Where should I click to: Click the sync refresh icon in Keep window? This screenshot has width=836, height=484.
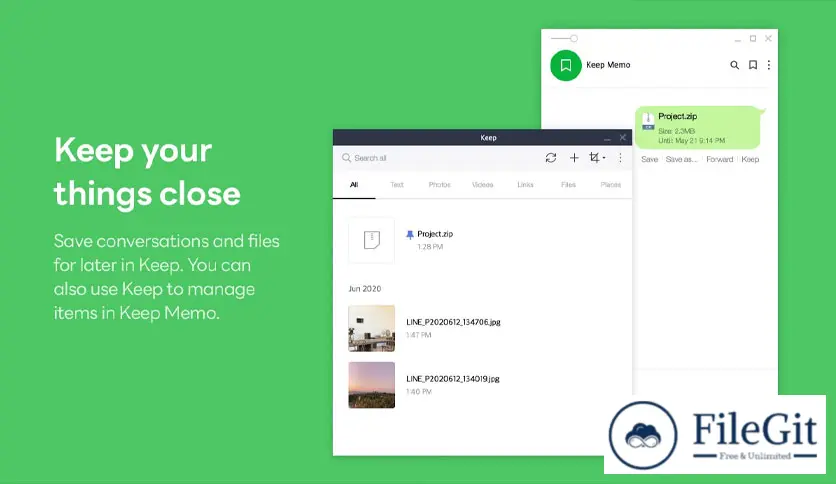551,158
